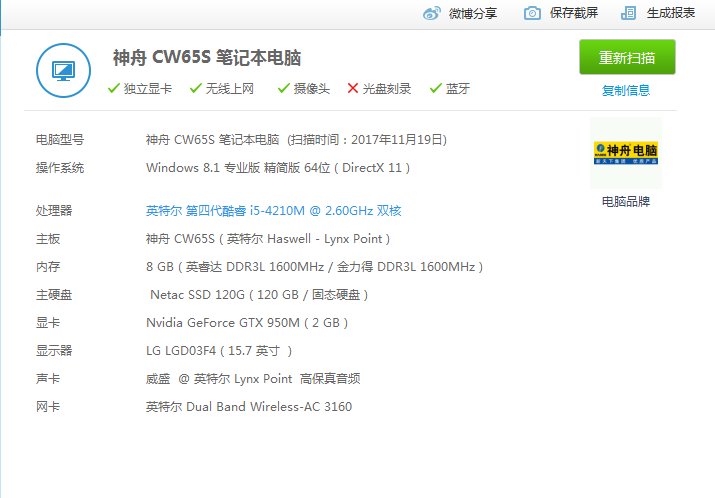Click the report generation icon
This screenshot has height=498, width=715.
click(628, 13)
